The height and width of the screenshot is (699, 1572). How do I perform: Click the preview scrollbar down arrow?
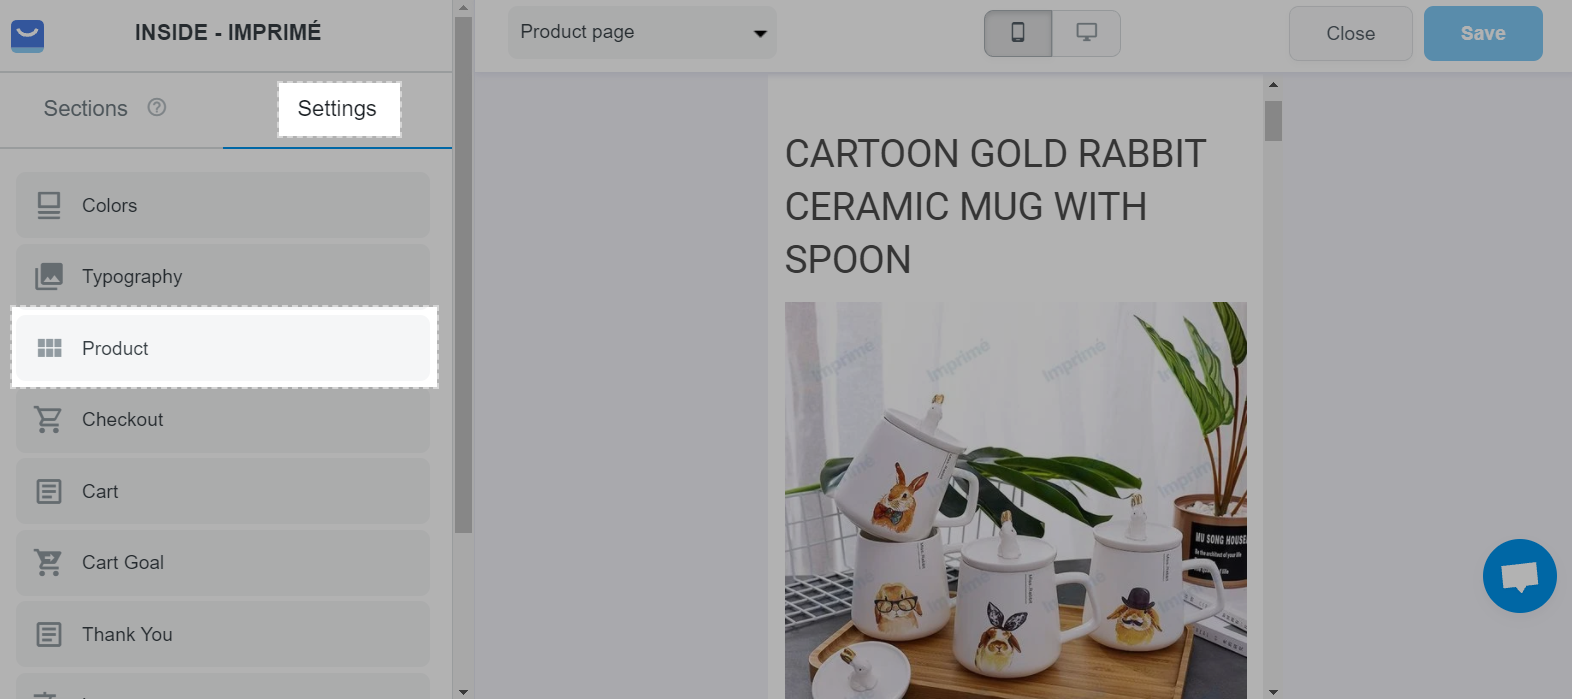click(x=1273, y=691)
